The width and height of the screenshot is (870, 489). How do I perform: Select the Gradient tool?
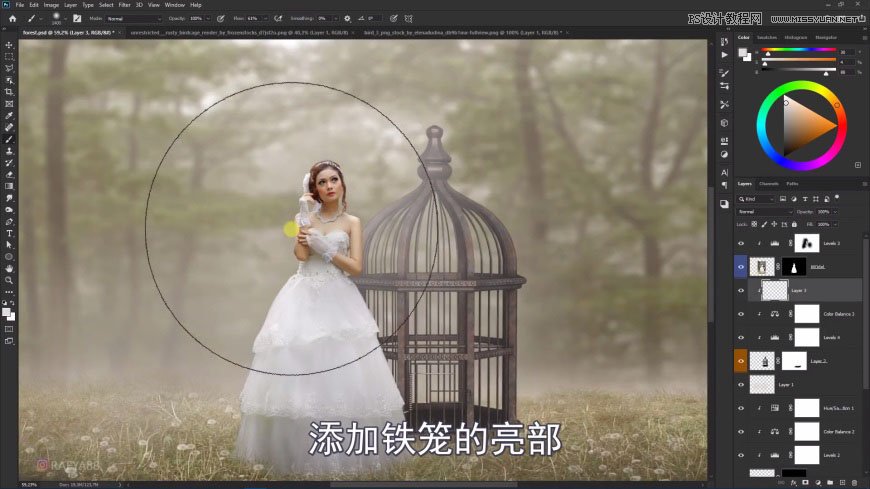pos(9,186)
